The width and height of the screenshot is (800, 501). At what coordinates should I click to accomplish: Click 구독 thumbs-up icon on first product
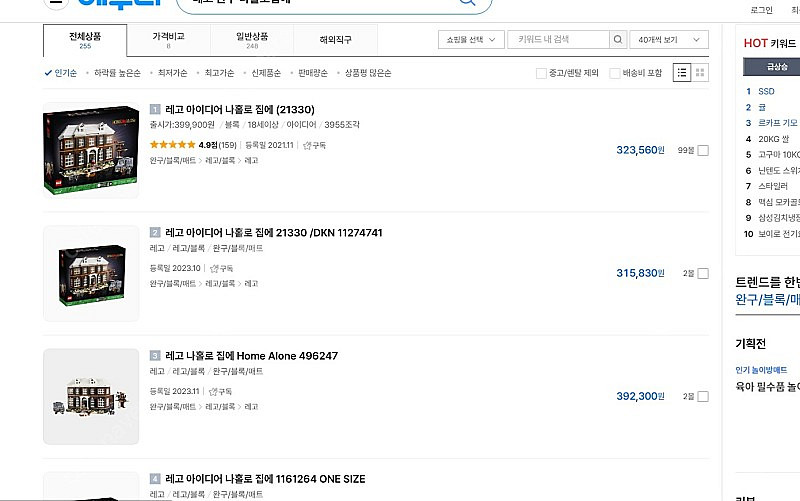point(307,145)
